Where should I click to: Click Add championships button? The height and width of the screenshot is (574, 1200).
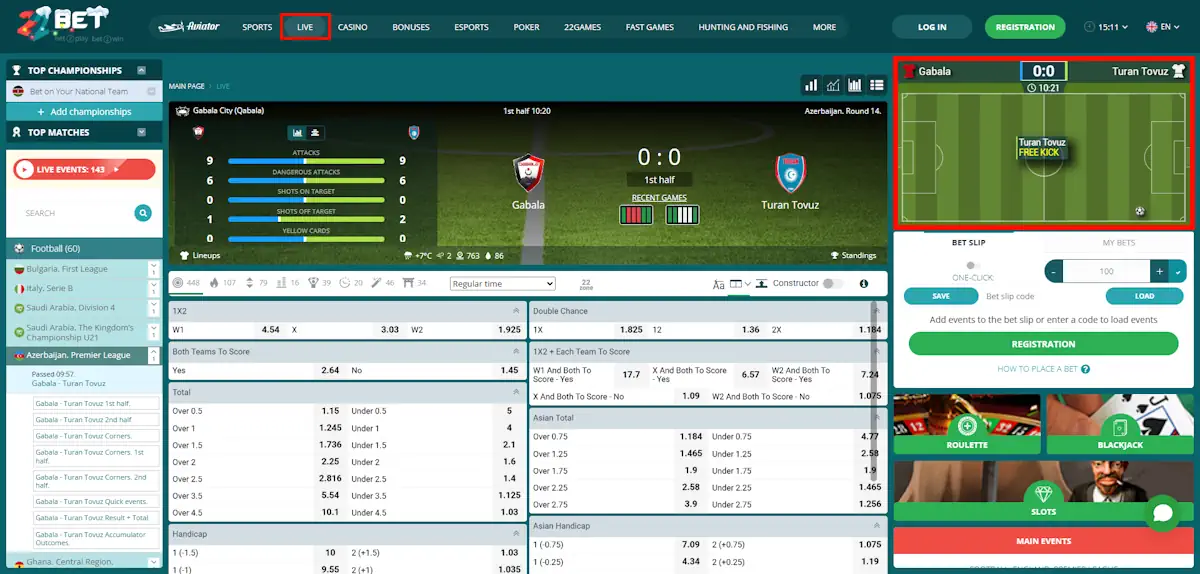tap(85, 112)
